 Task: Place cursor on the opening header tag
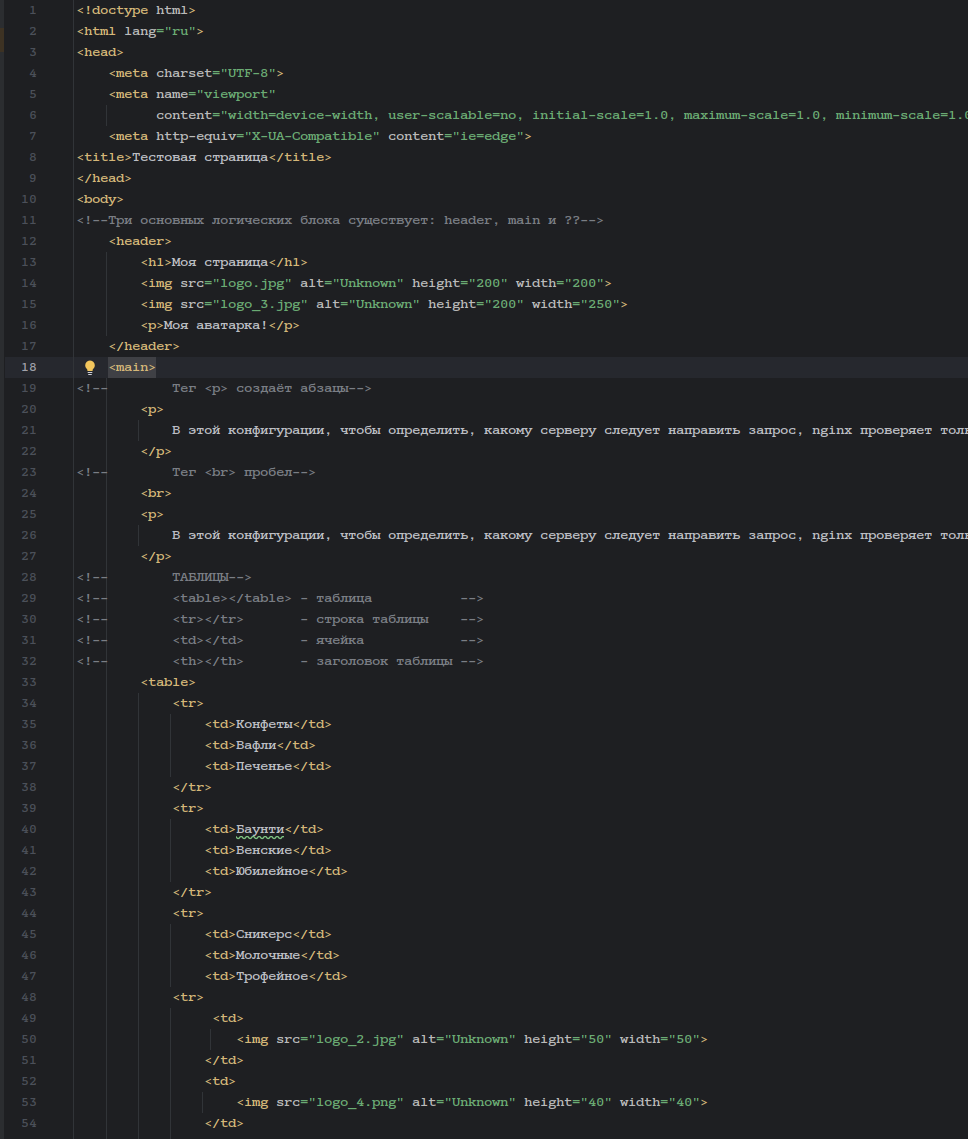point(140,241)
